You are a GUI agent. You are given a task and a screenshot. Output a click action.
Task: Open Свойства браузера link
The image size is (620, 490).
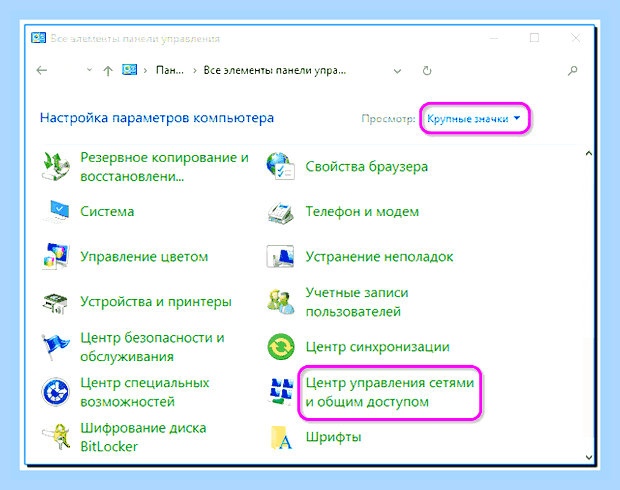(367, 166)
